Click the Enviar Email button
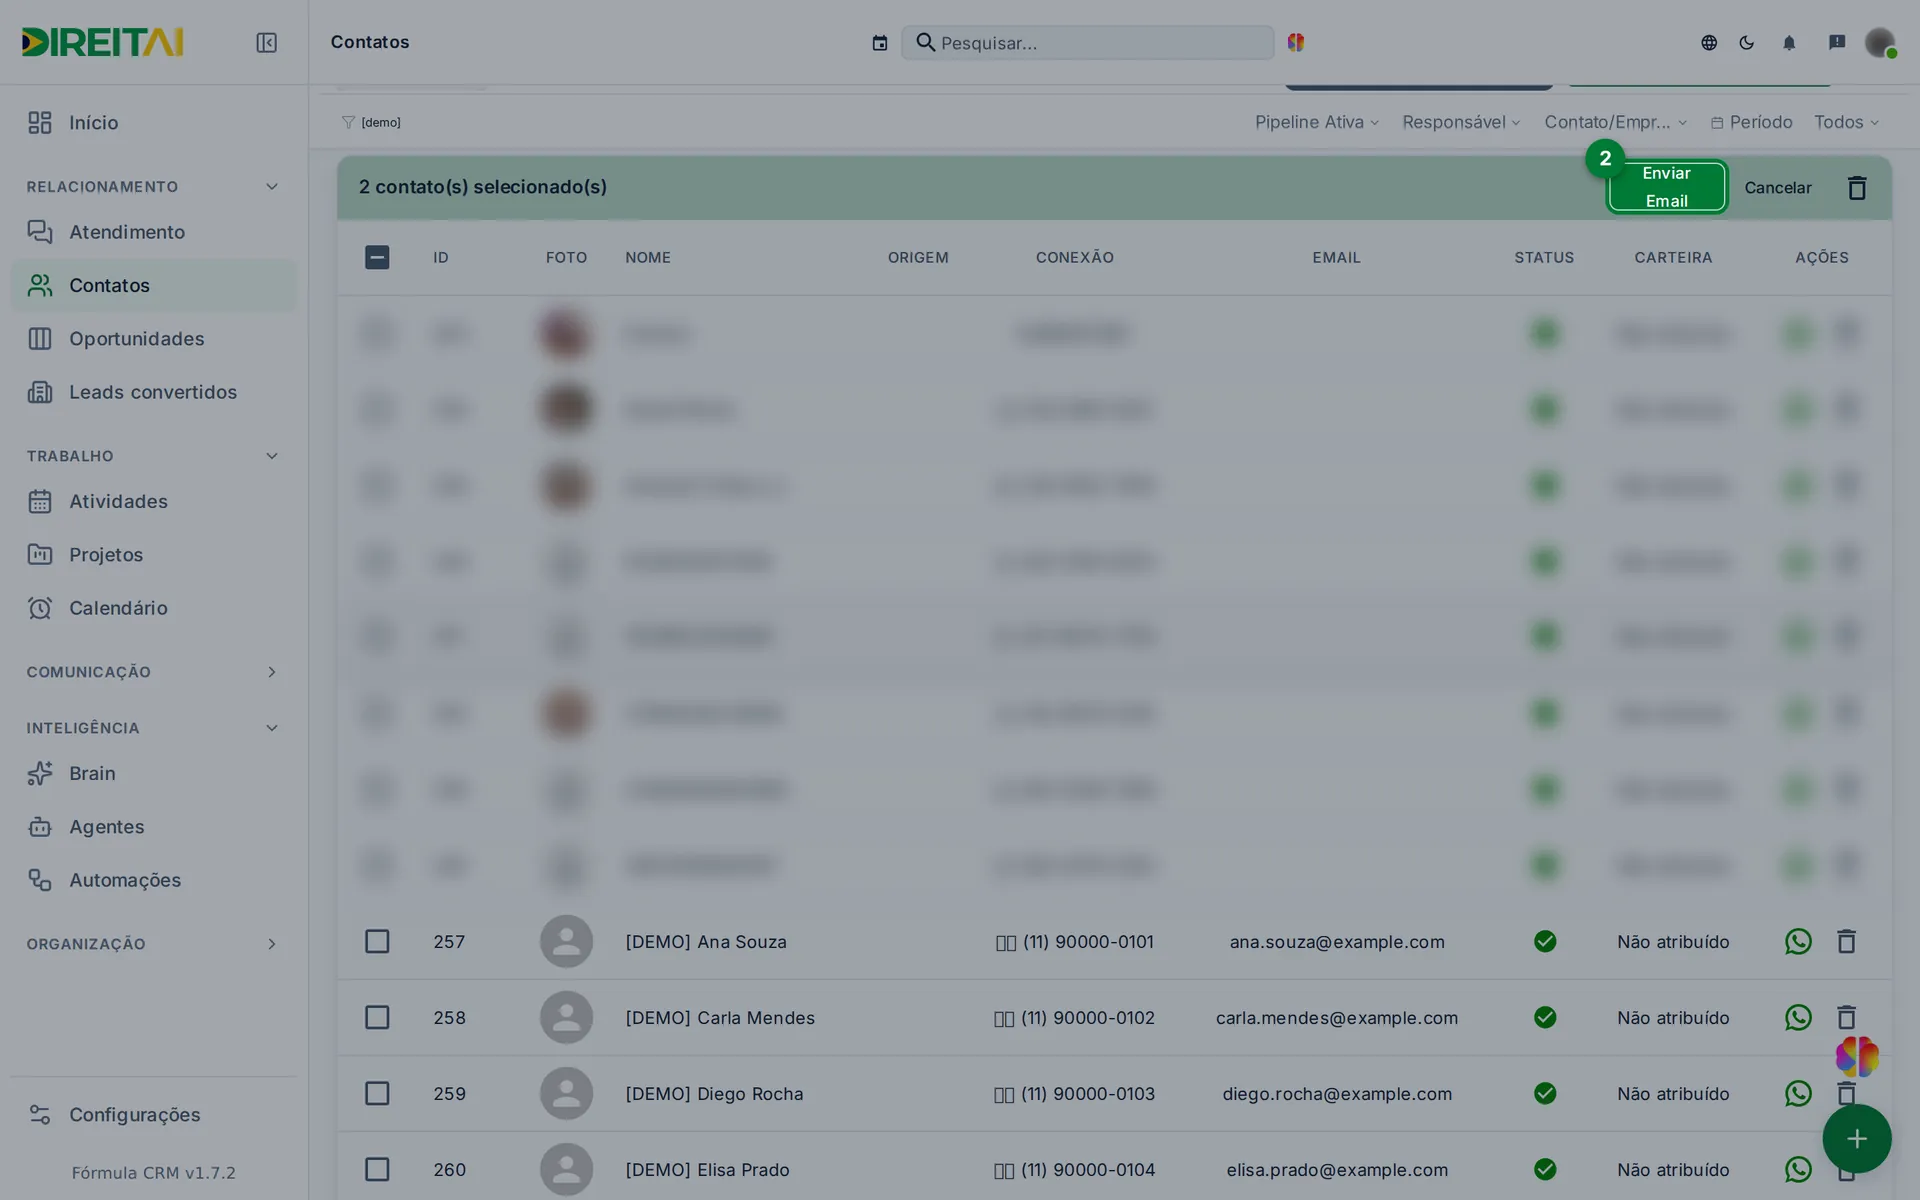 pos(1667,187)
